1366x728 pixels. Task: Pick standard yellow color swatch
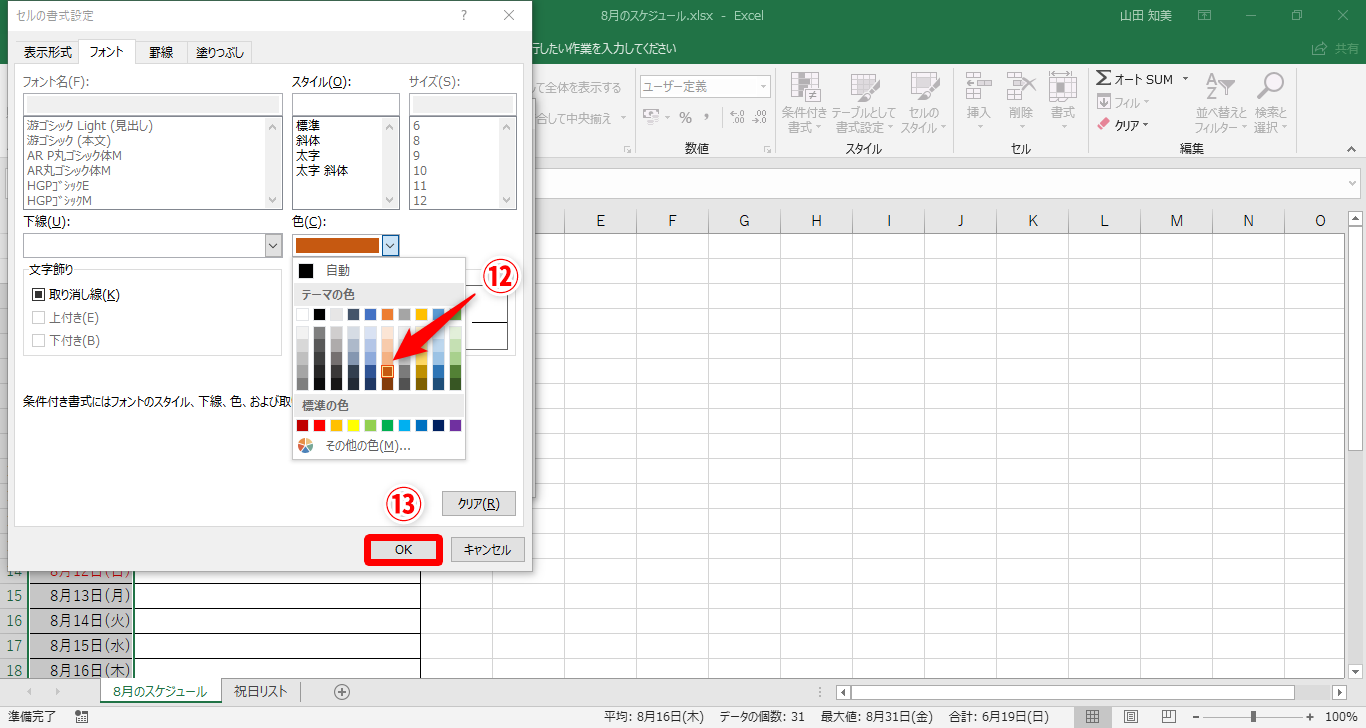pyautogui.click(x=354, y=425)
